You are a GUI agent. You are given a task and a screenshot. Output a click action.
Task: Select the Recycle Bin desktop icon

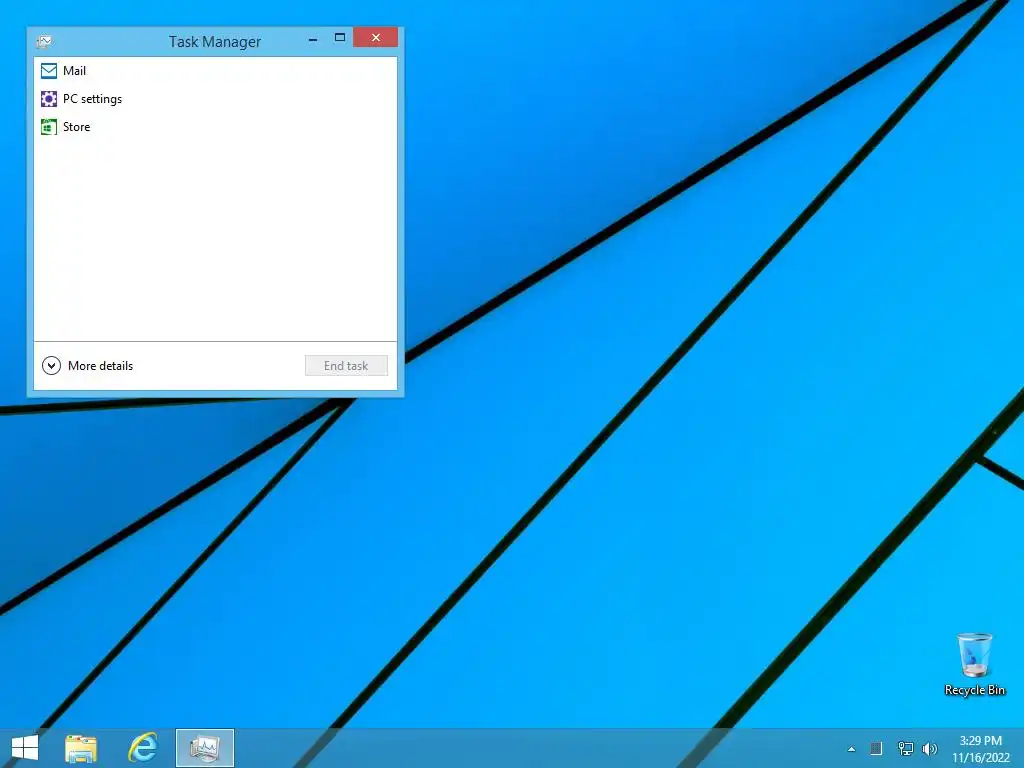pos(974,656)
